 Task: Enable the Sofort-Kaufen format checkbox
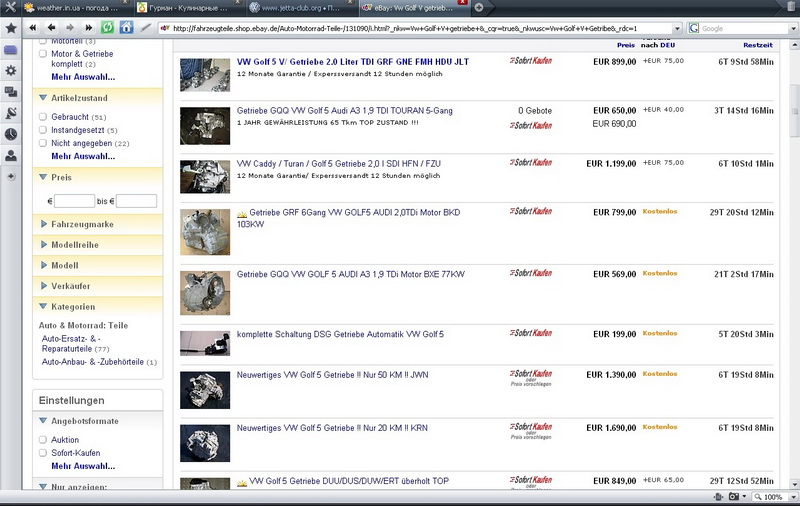(43, 453)
